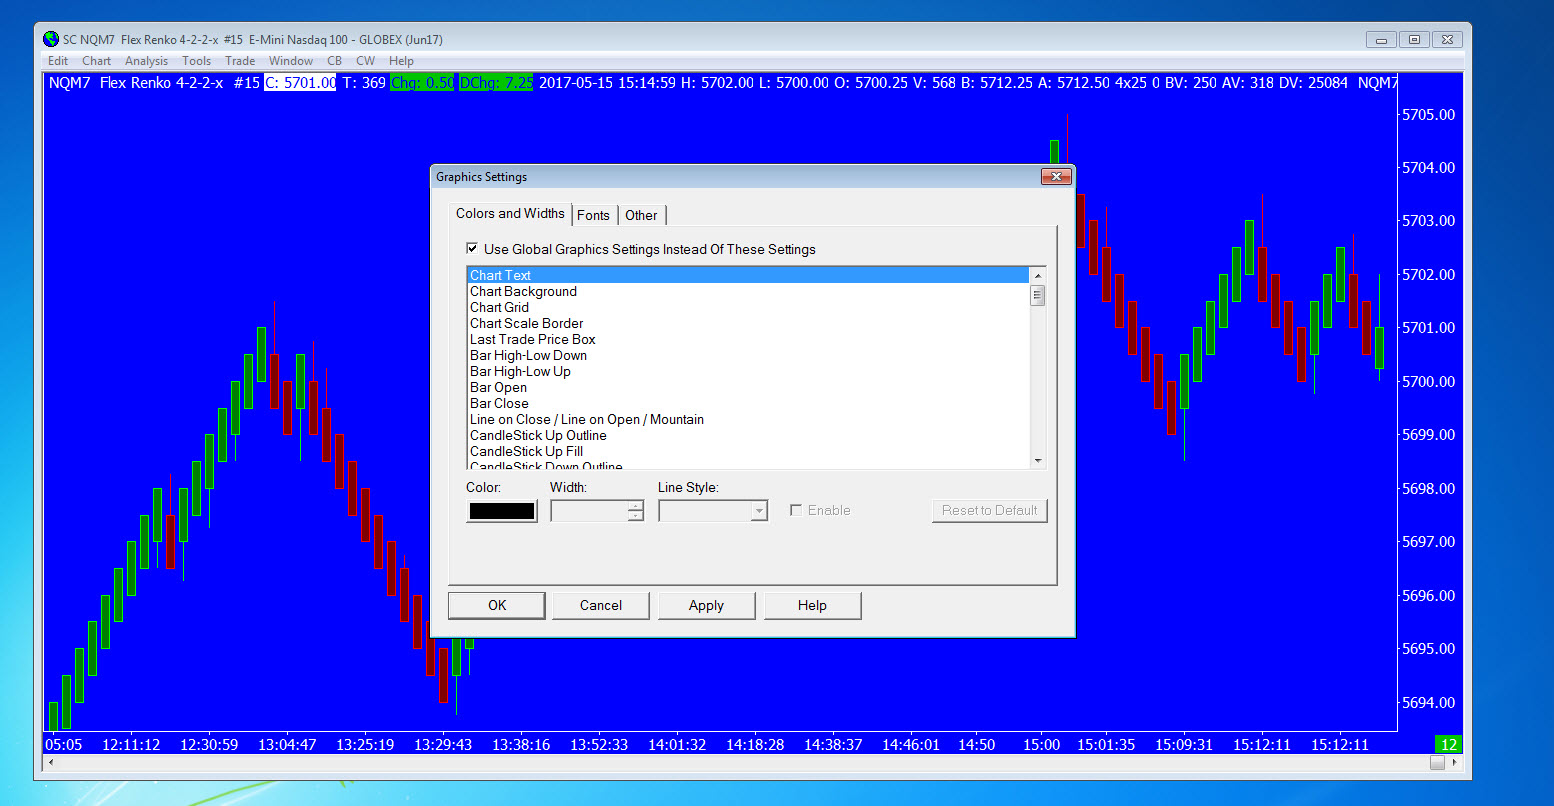This screenshot has width=1554, height=806.
Task: Minimize the Sierra Chart window
Action: tap(1381, 40)
